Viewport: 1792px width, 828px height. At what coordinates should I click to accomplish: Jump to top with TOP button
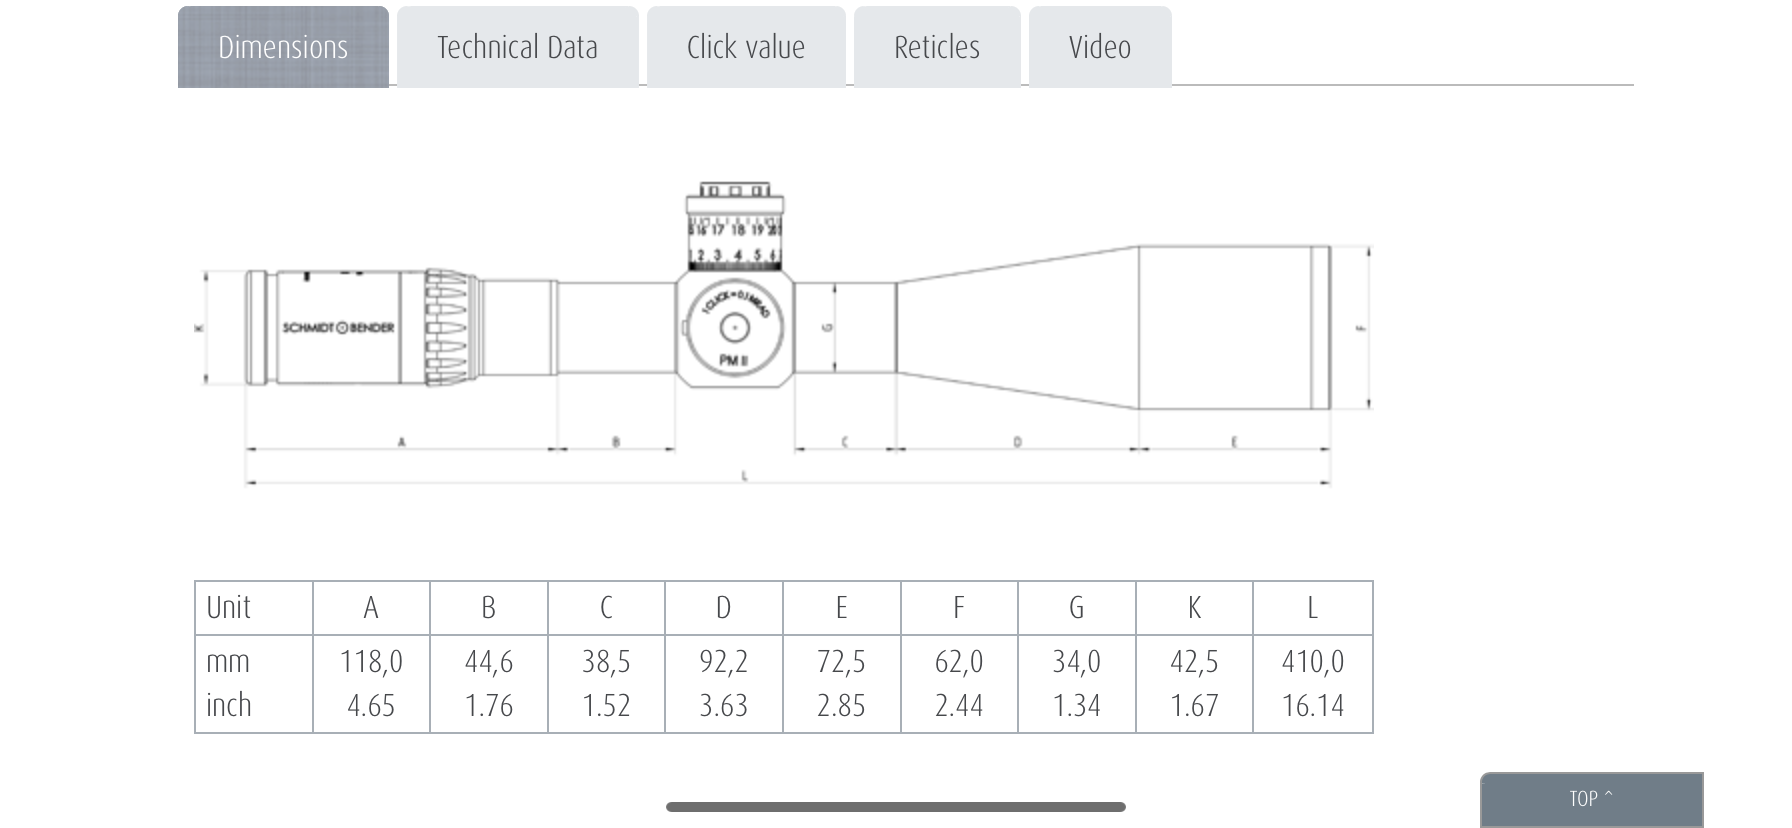[1591, 799]
